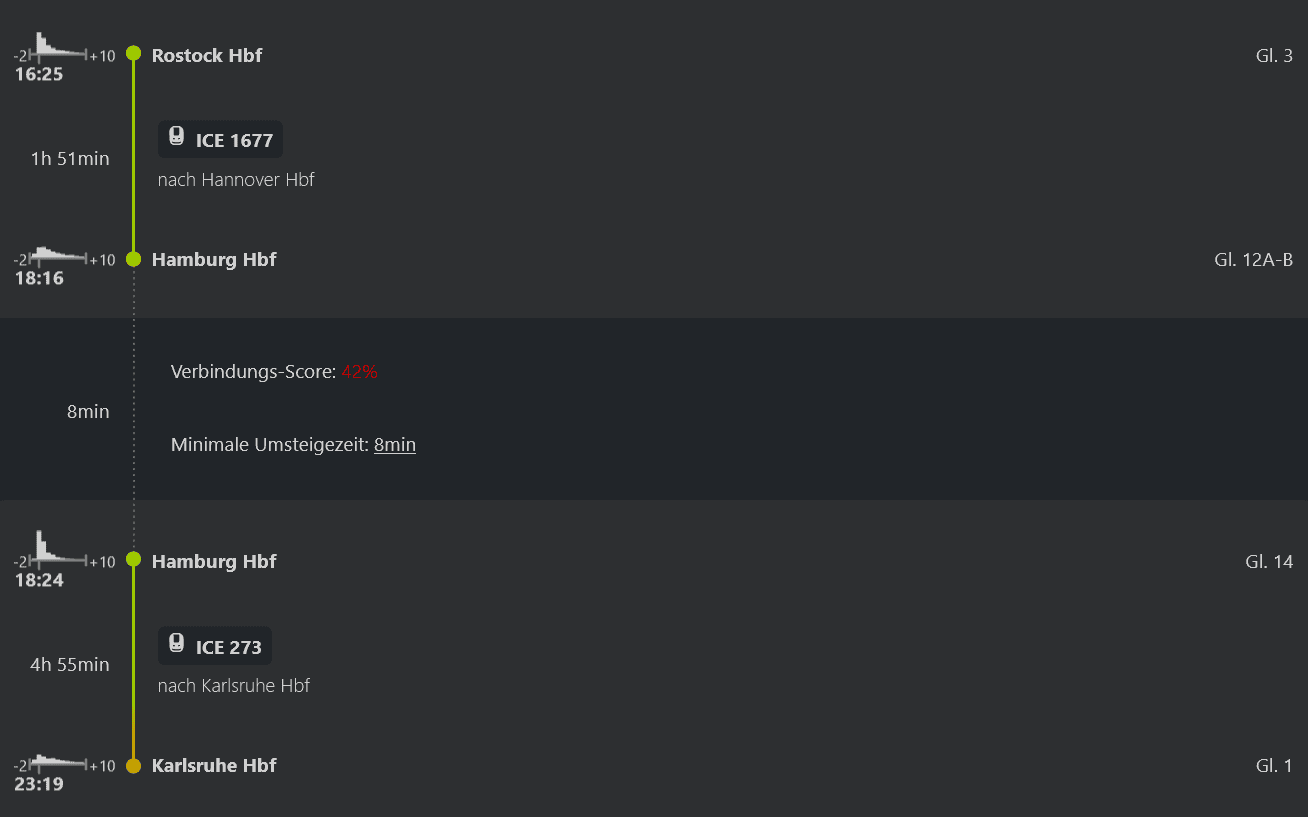
Task: Open the ICE 273 train badge
Action: [215, 647]
